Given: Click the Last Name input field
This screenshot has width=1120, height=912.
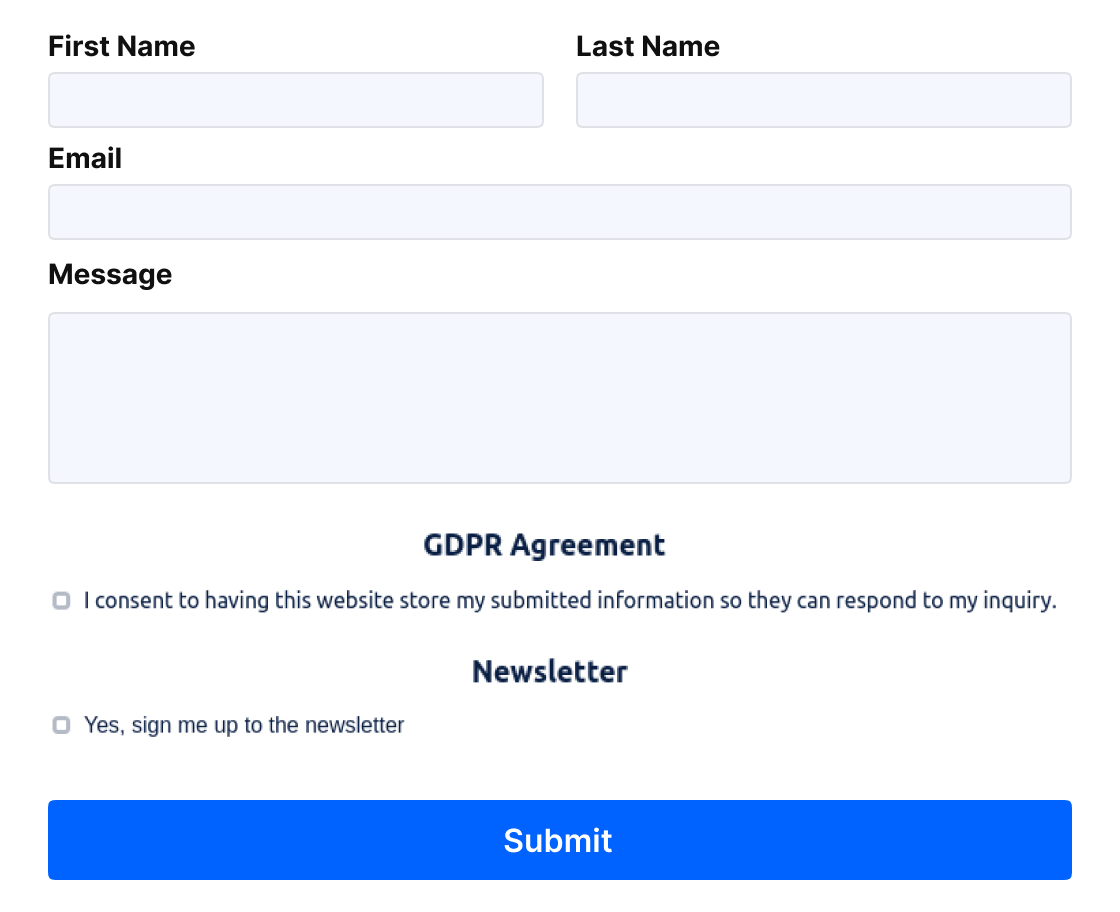Looking at the screenshot, I should coord(824,100).
